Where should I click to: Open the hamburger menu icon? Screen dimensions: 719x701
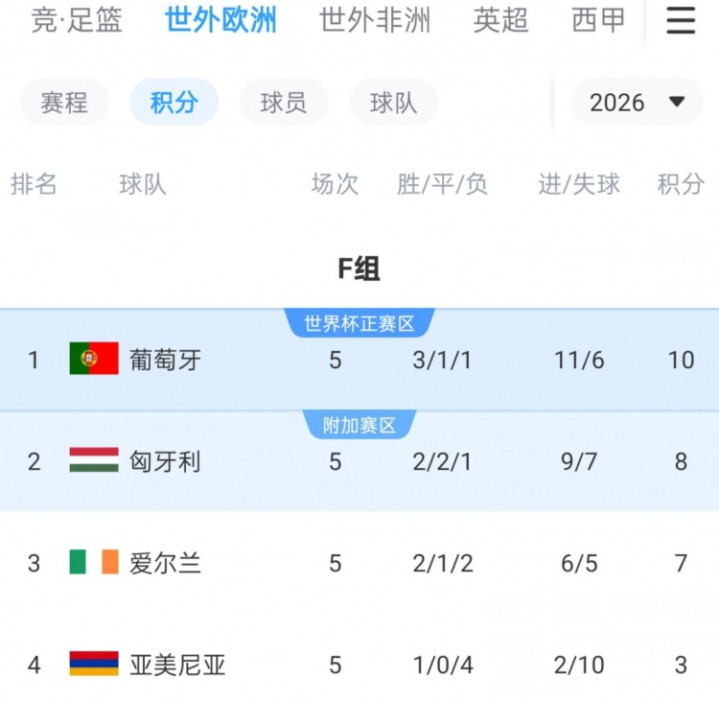coord(680,21)
